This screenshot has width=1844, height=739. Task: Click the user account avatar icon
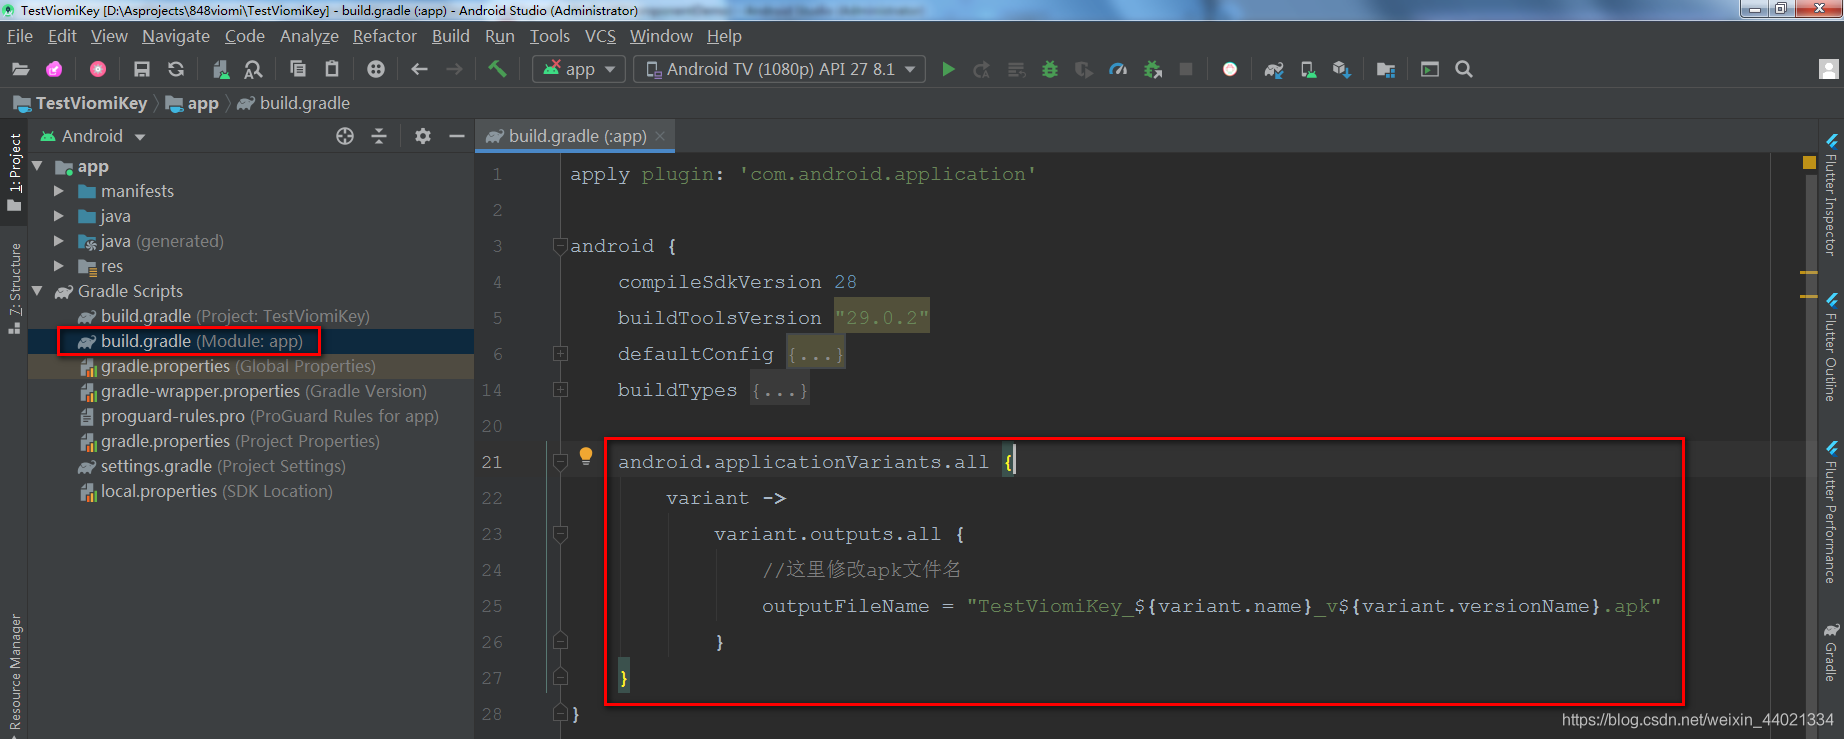[x=1829, y=69]
